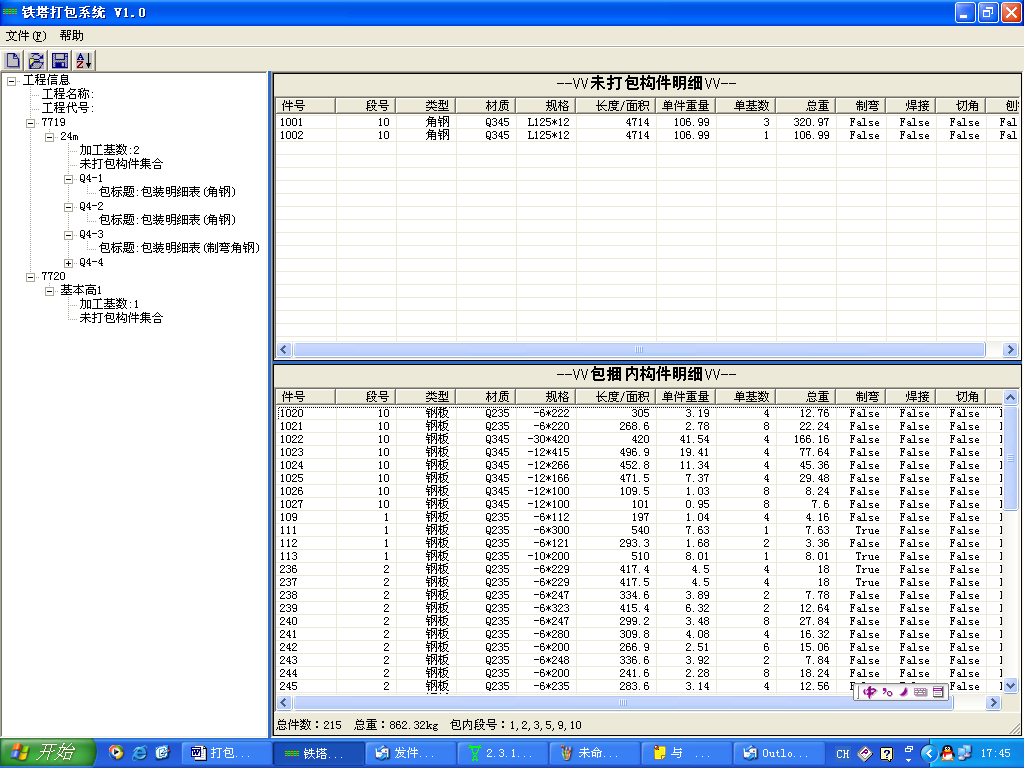Switch to the 未命... taskbar window

pos(594,754)
